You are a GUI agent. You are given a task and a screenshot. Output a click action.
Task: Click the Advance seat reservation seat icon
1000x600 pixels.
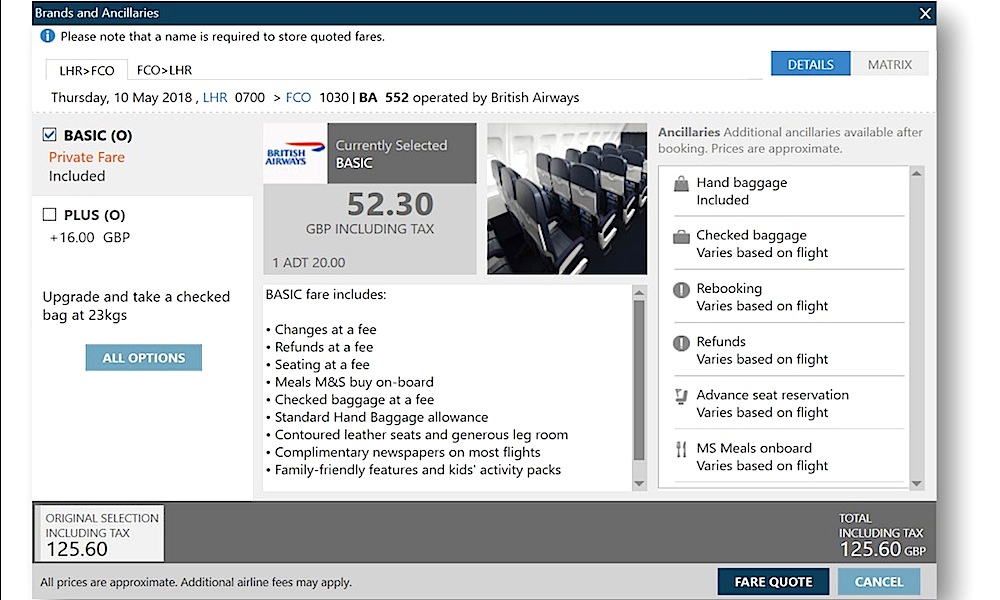point(681,396)
